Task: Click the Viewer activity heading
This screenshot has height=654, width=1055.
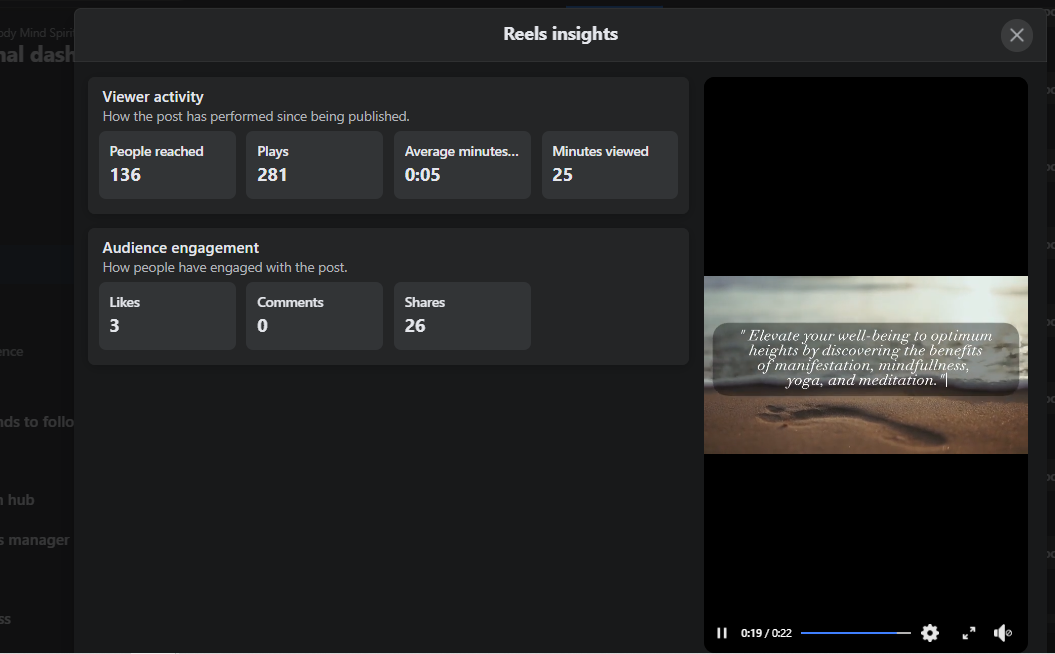Action: [153, 97]
